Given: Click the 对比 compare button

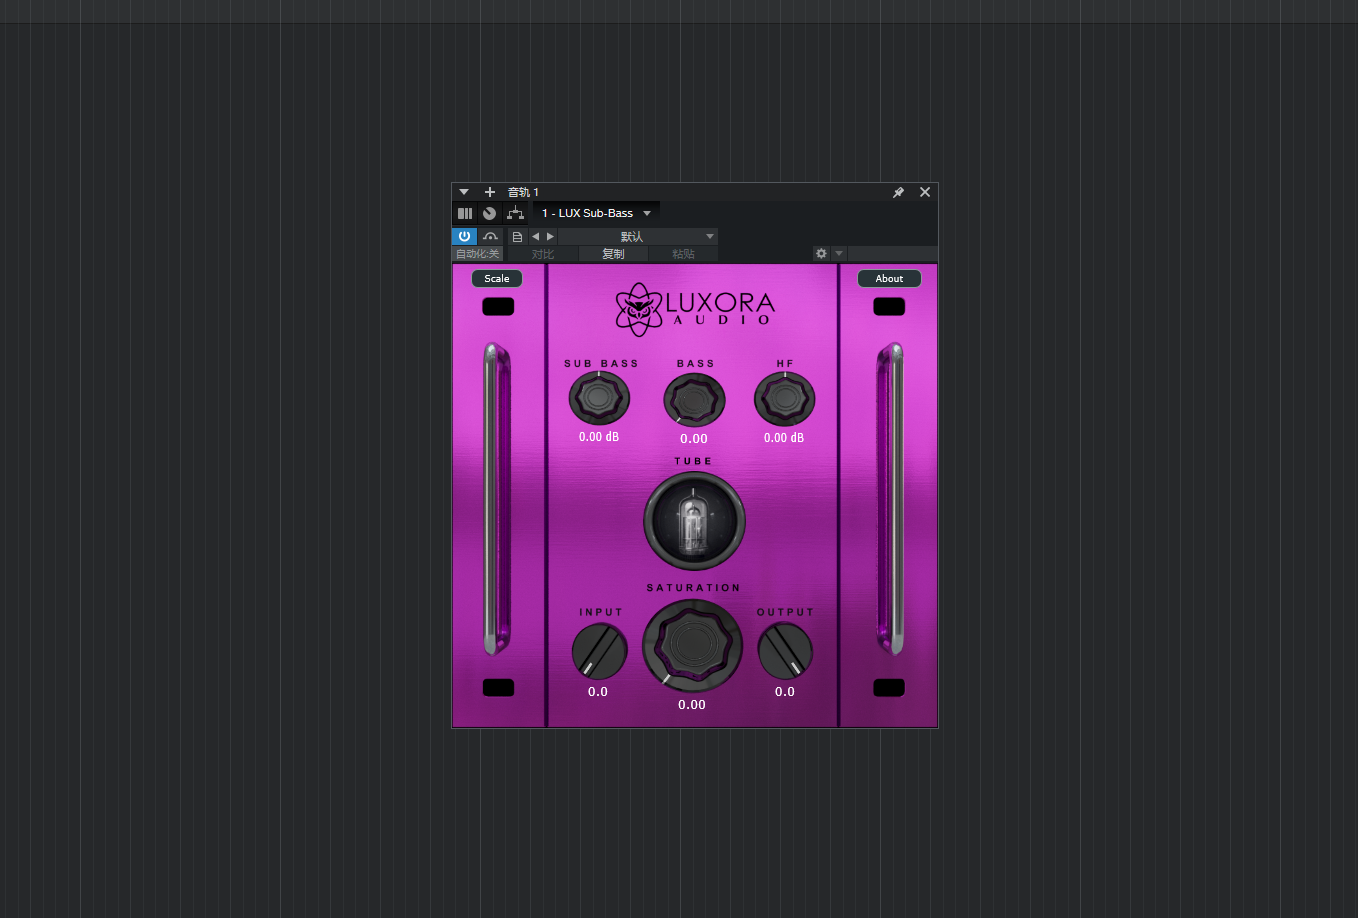Looking at the screenshot, I should (x=543, y=254).
